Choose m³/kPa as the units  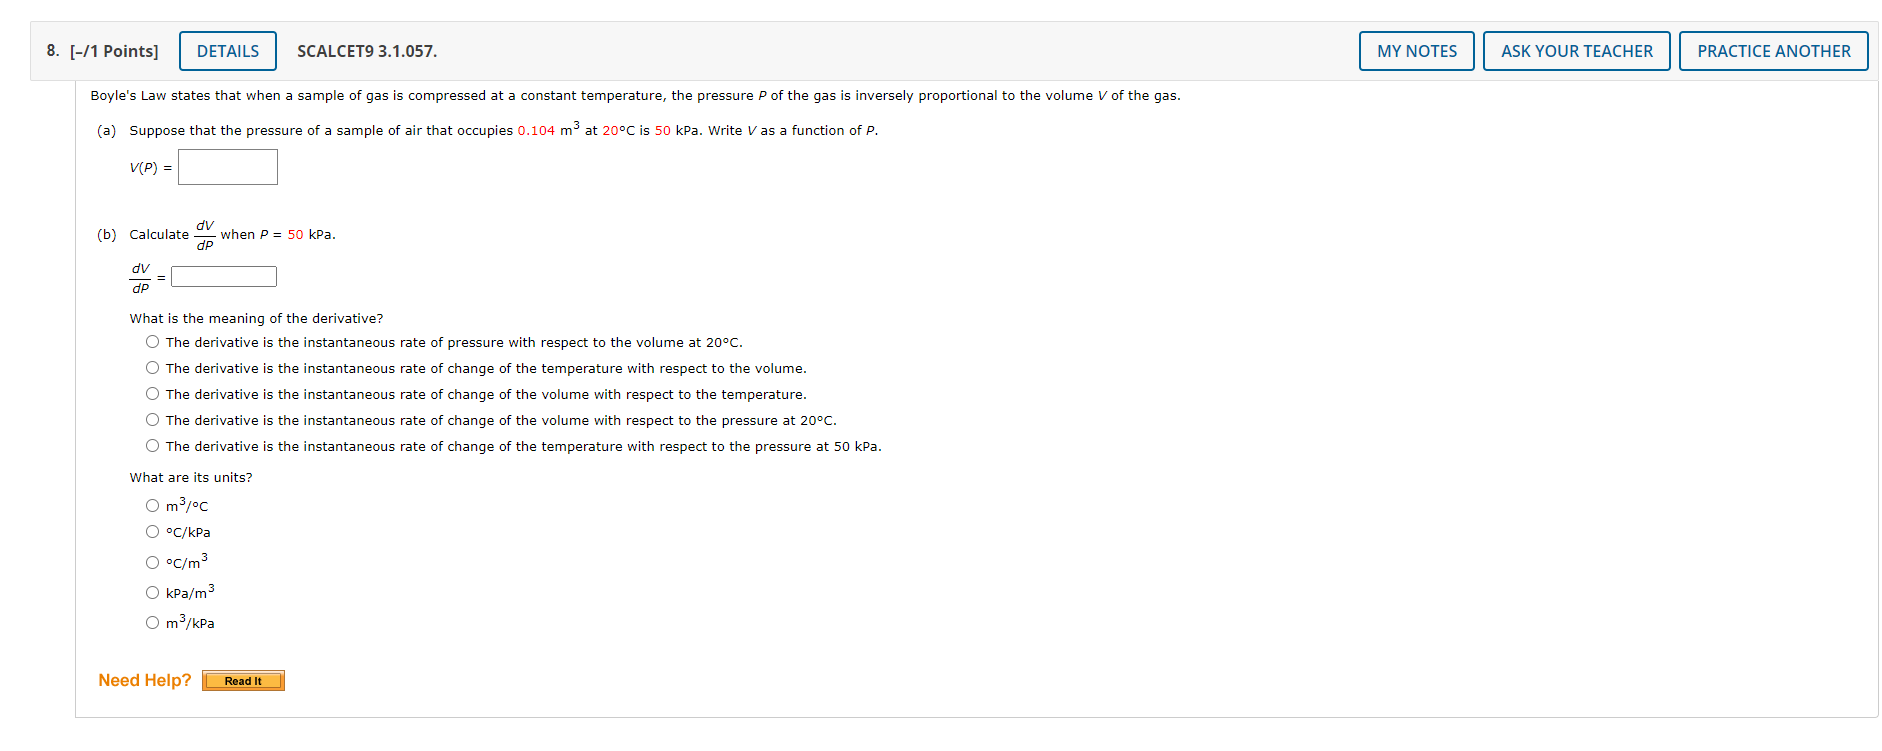pyautogui.click(x=152, y=622)
